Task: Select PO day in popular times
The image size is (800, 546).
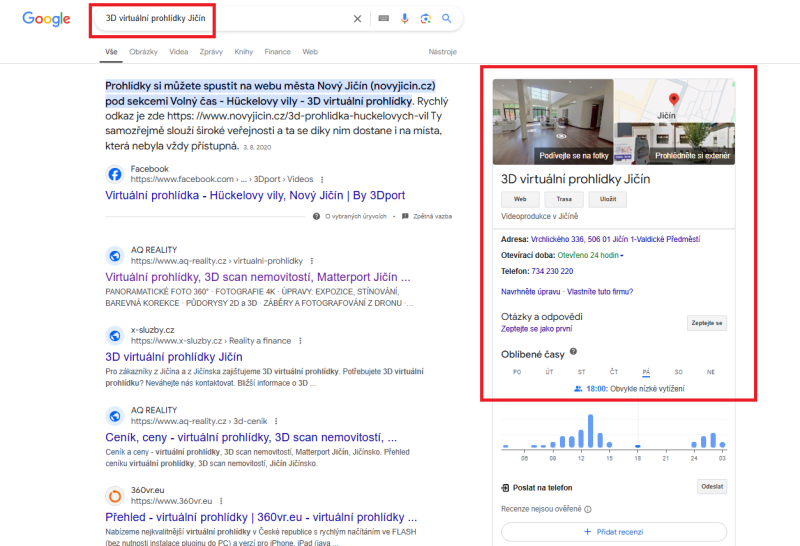Action: point(517,372)
